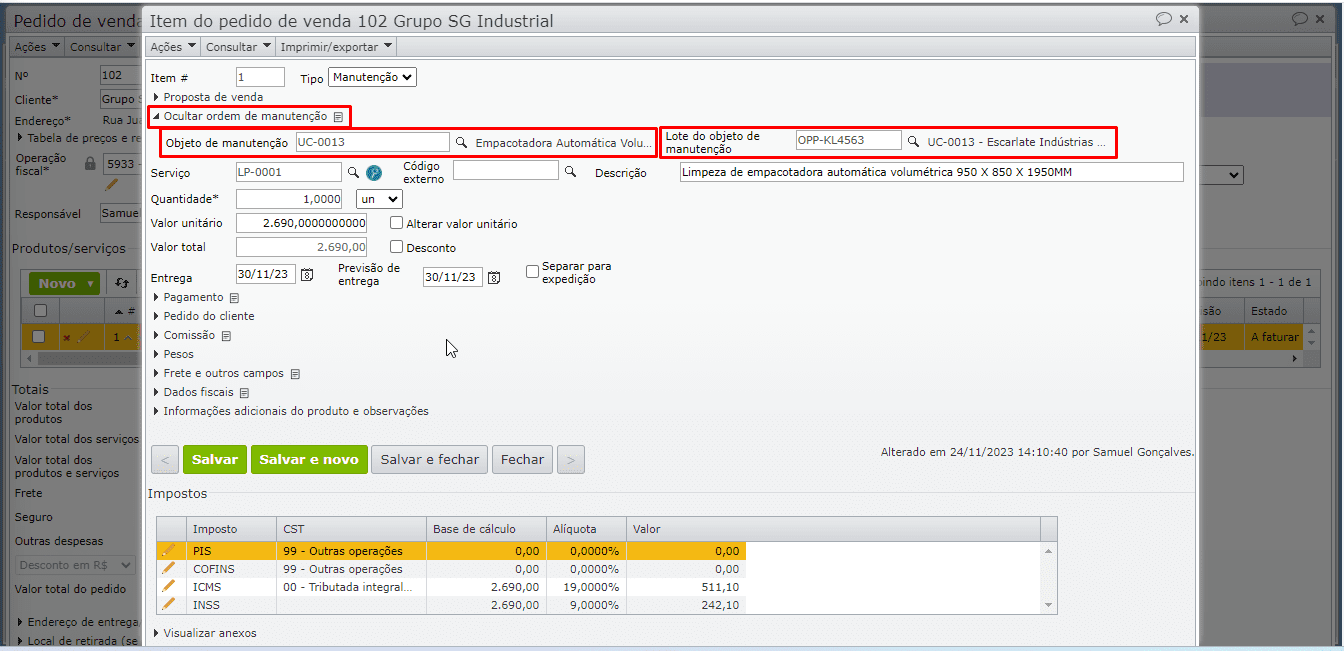Click the Valor unitário input field
1344x651 pixels.
pos(302,223)
